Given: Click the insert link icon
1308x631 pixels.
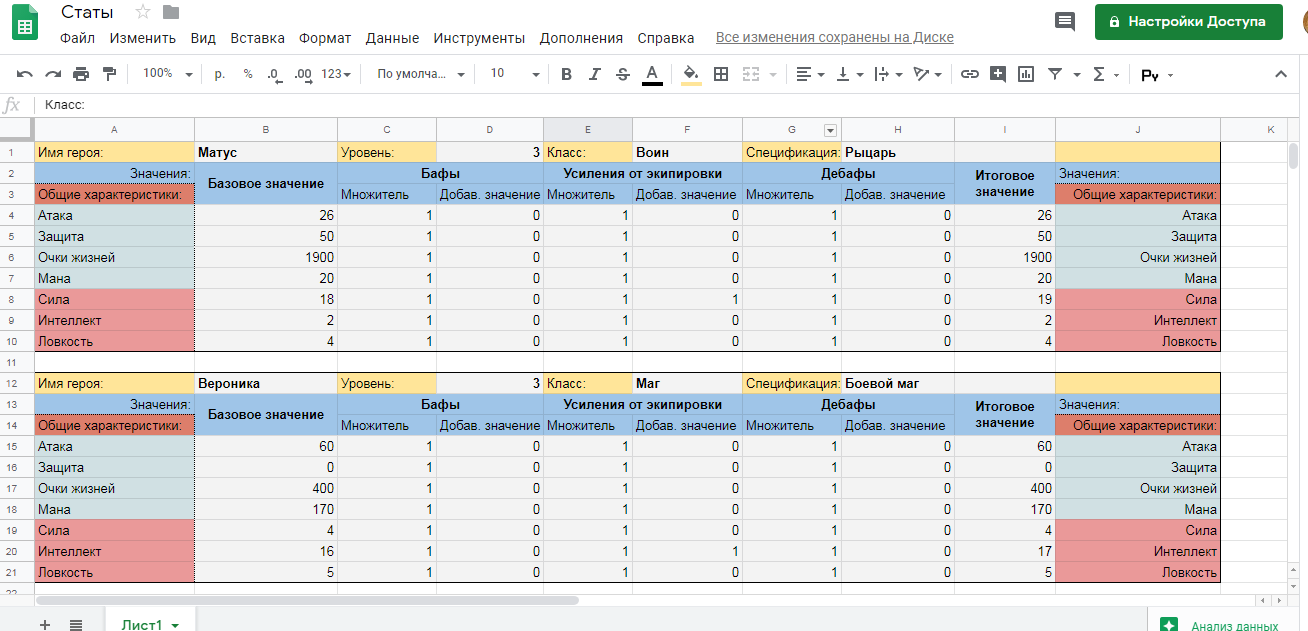Looking at the screenshot, I should point(969,74).
